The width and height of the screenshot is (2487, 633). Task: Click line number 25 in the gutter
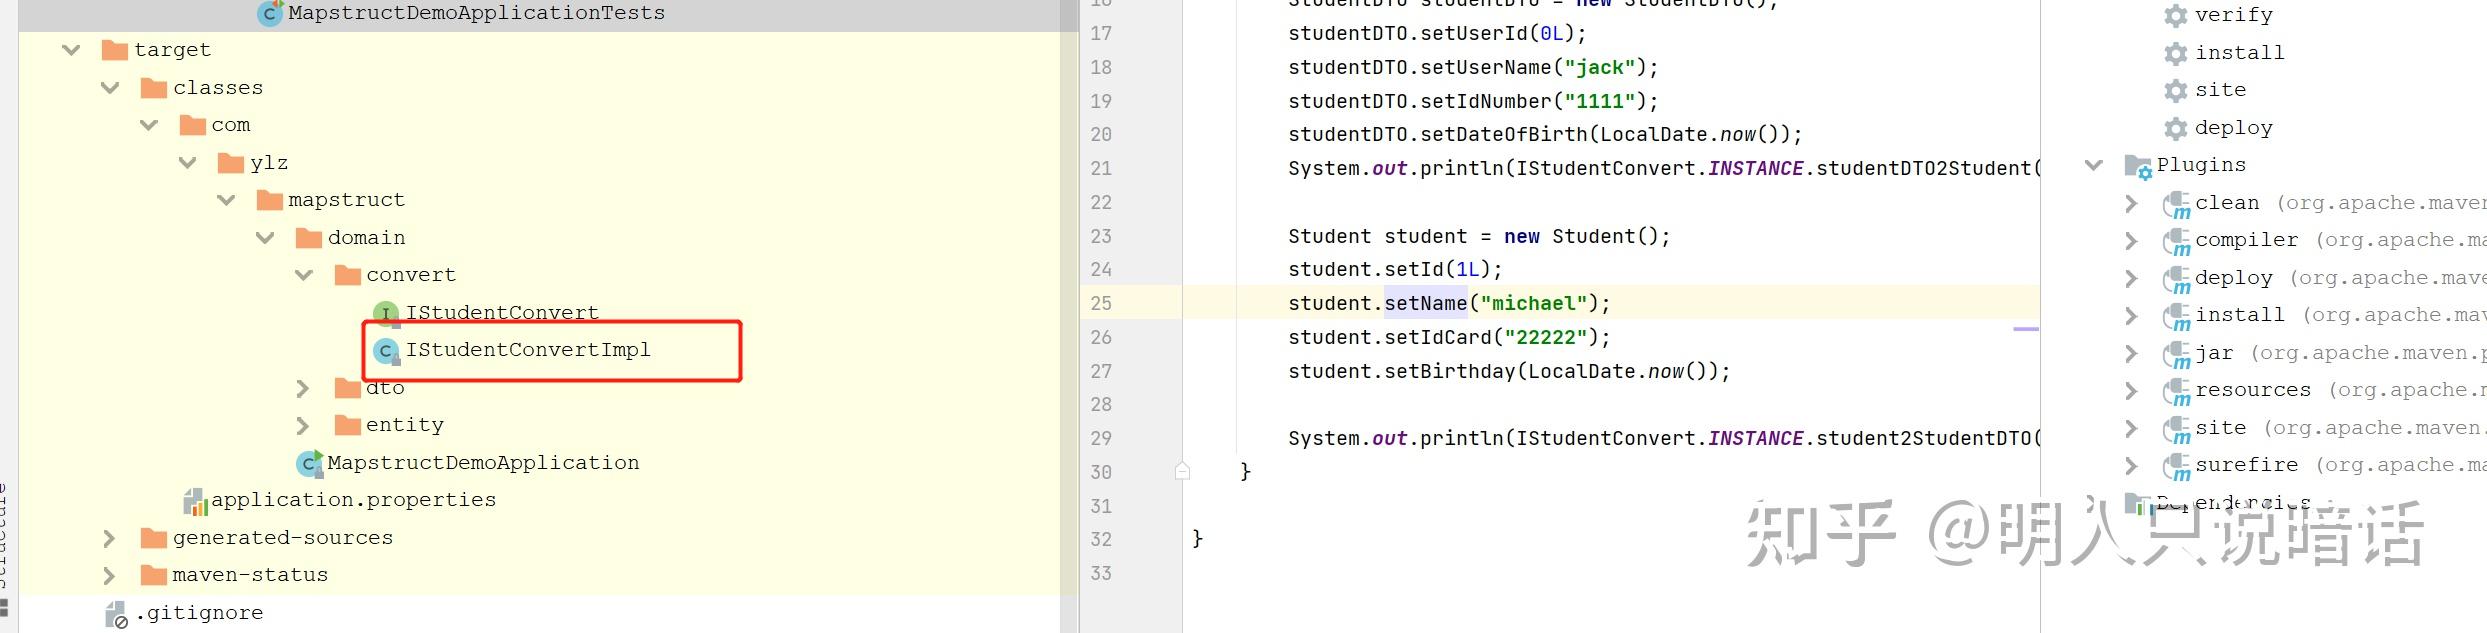coord(1101,303)
